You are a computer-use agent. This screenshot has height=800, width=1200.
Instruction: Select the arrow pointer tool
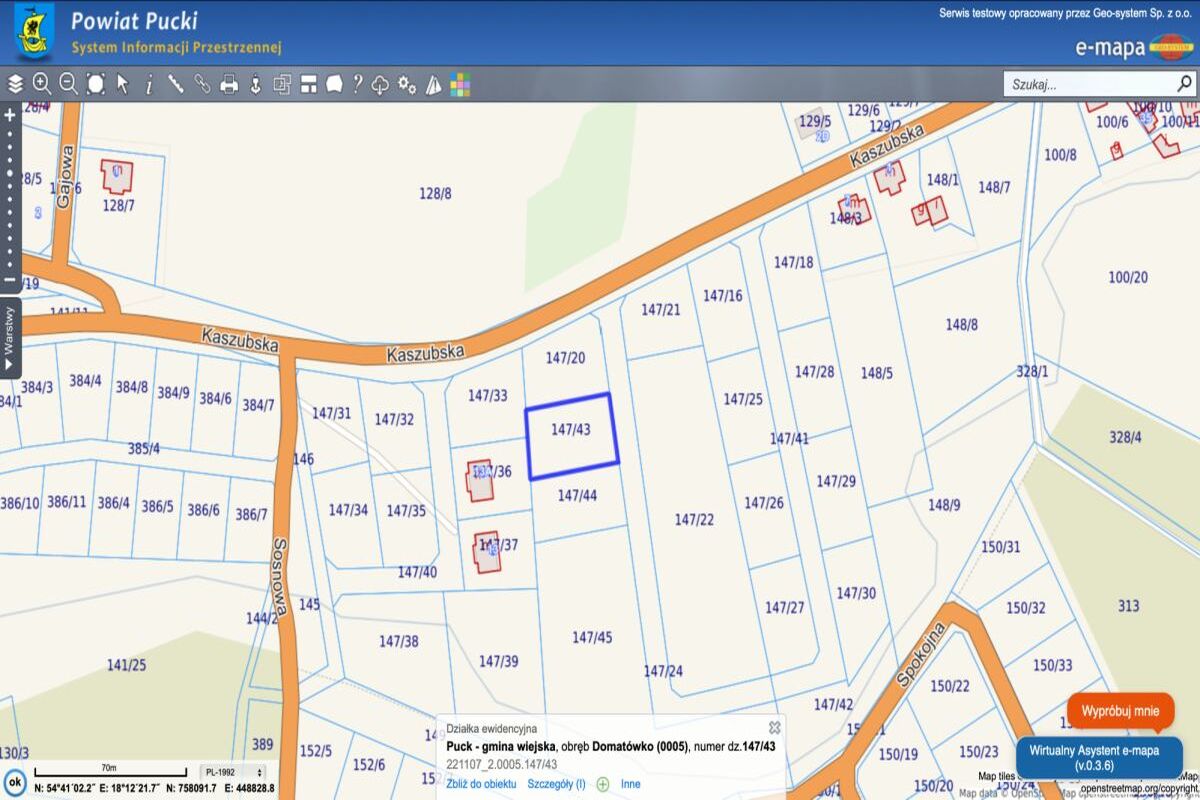122,84
